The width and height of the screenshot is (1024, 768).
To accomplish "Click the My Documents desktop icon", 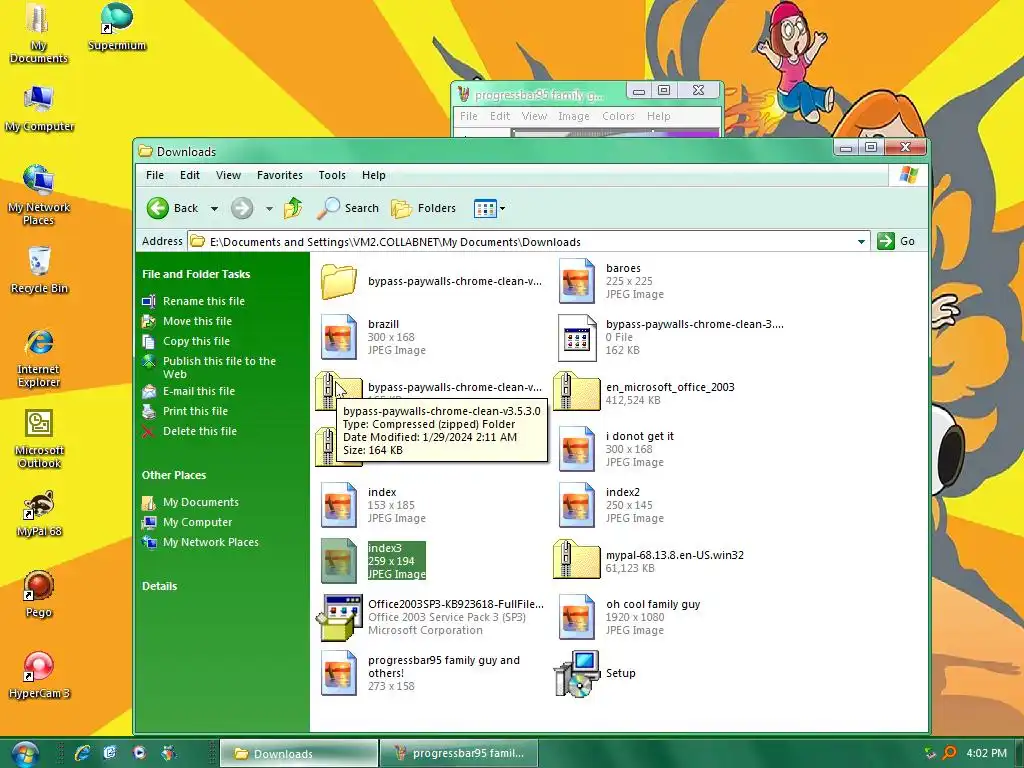I will click(x=39, y=33).
